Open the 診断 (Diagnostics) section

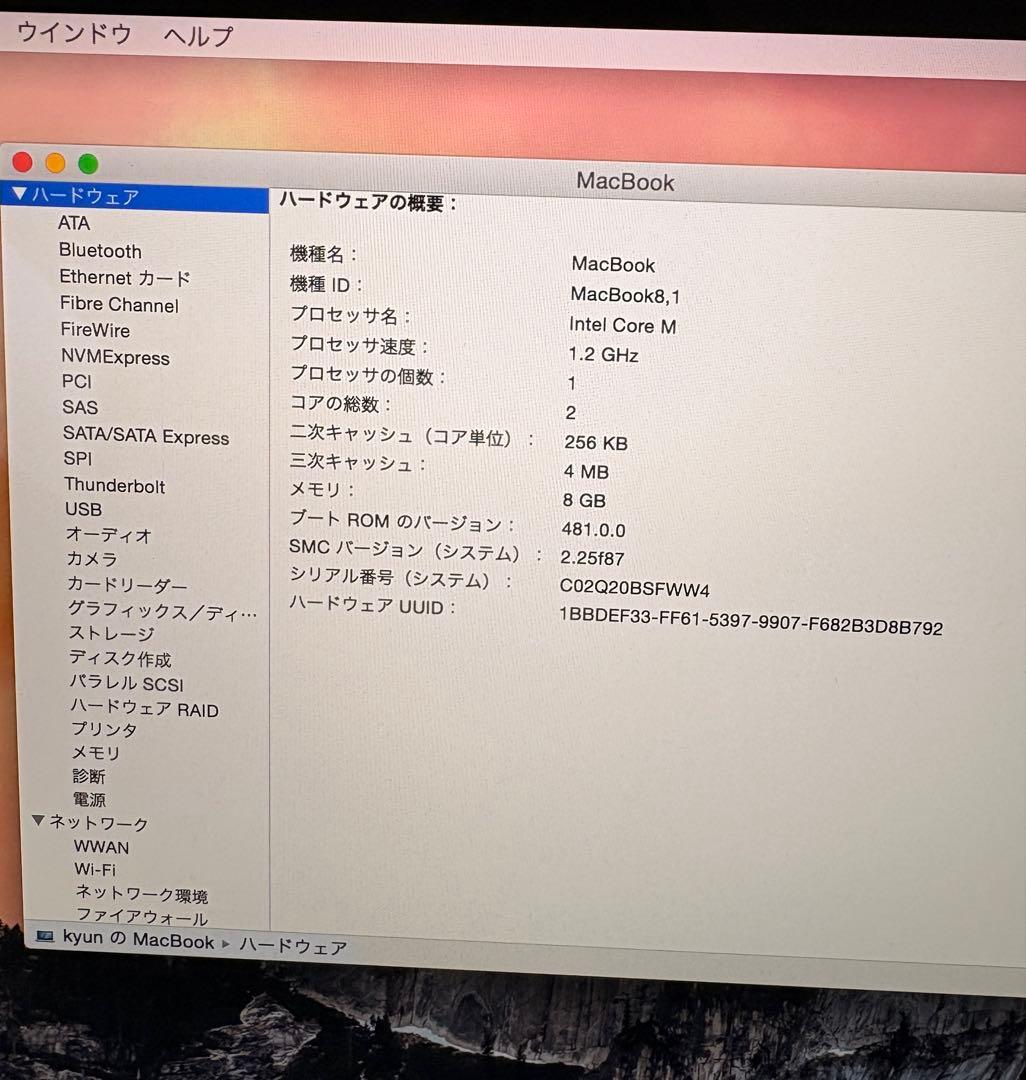[90, 776]
